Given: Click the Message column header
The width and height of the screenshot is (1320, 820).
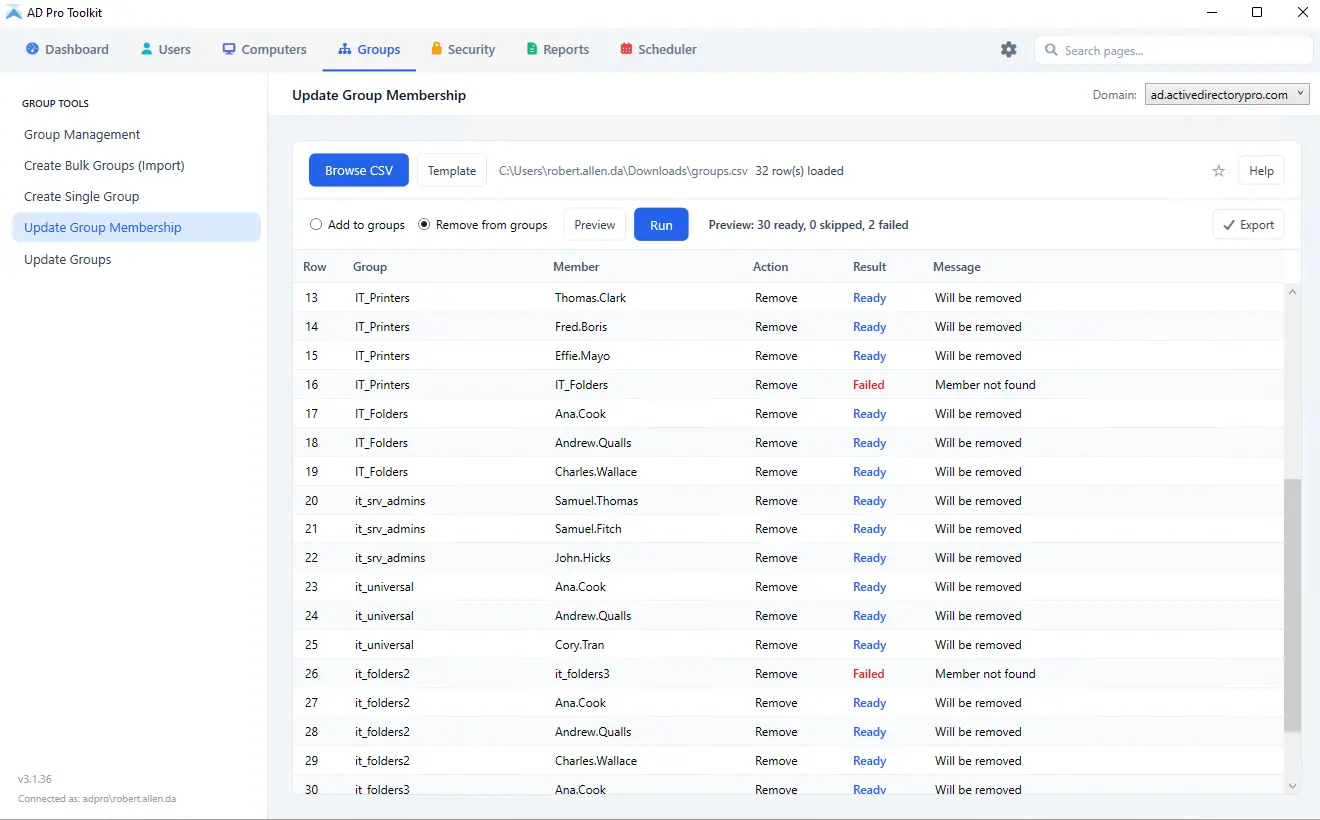Looking at the screenshot, I should click(957, 267).
